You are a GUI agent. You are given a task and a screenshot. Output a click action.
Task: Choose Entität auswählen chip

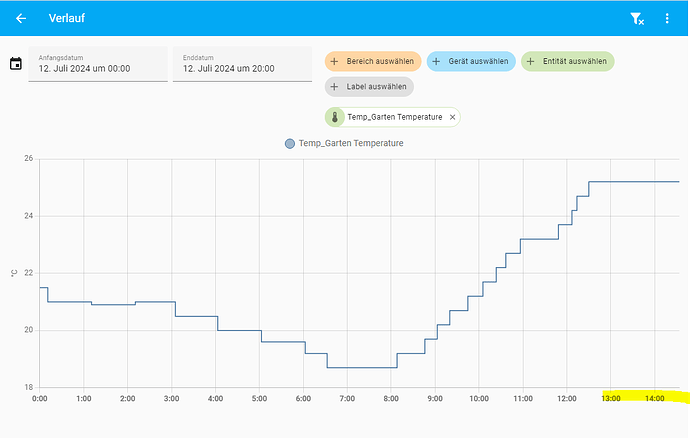pos(568,61)
